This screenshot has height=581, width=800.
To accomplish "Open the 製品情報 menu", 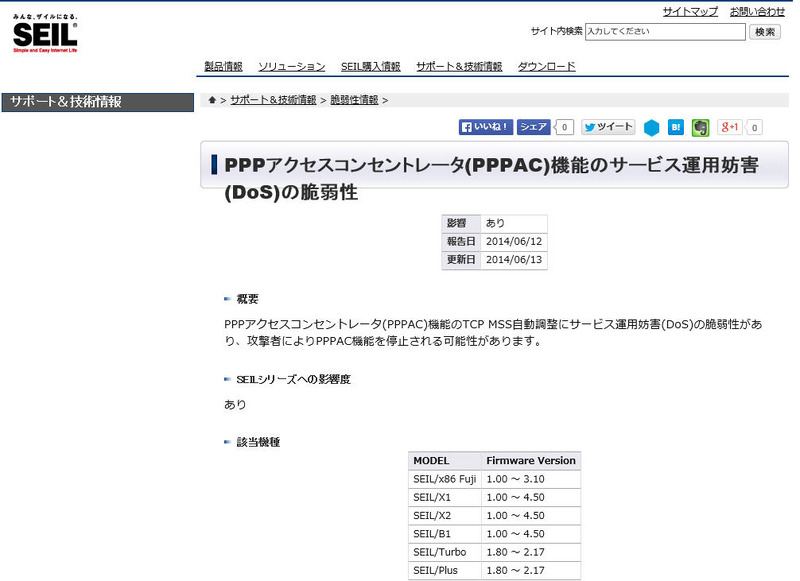I will pos(223,67).
